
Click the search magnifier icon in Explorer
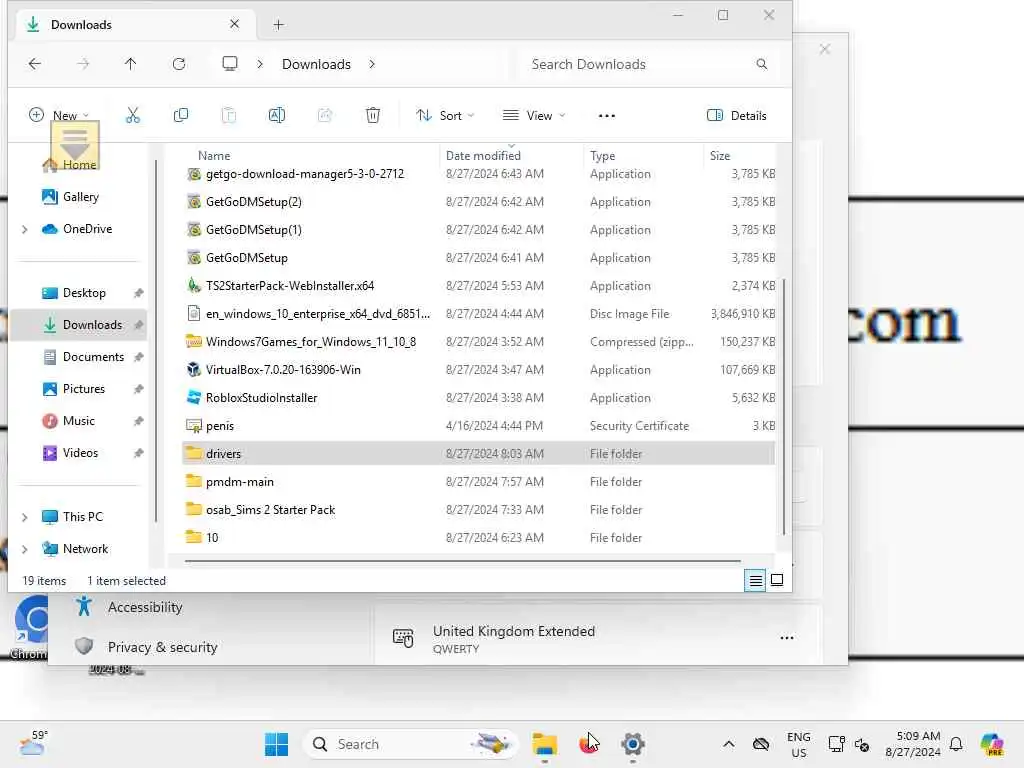761,64
